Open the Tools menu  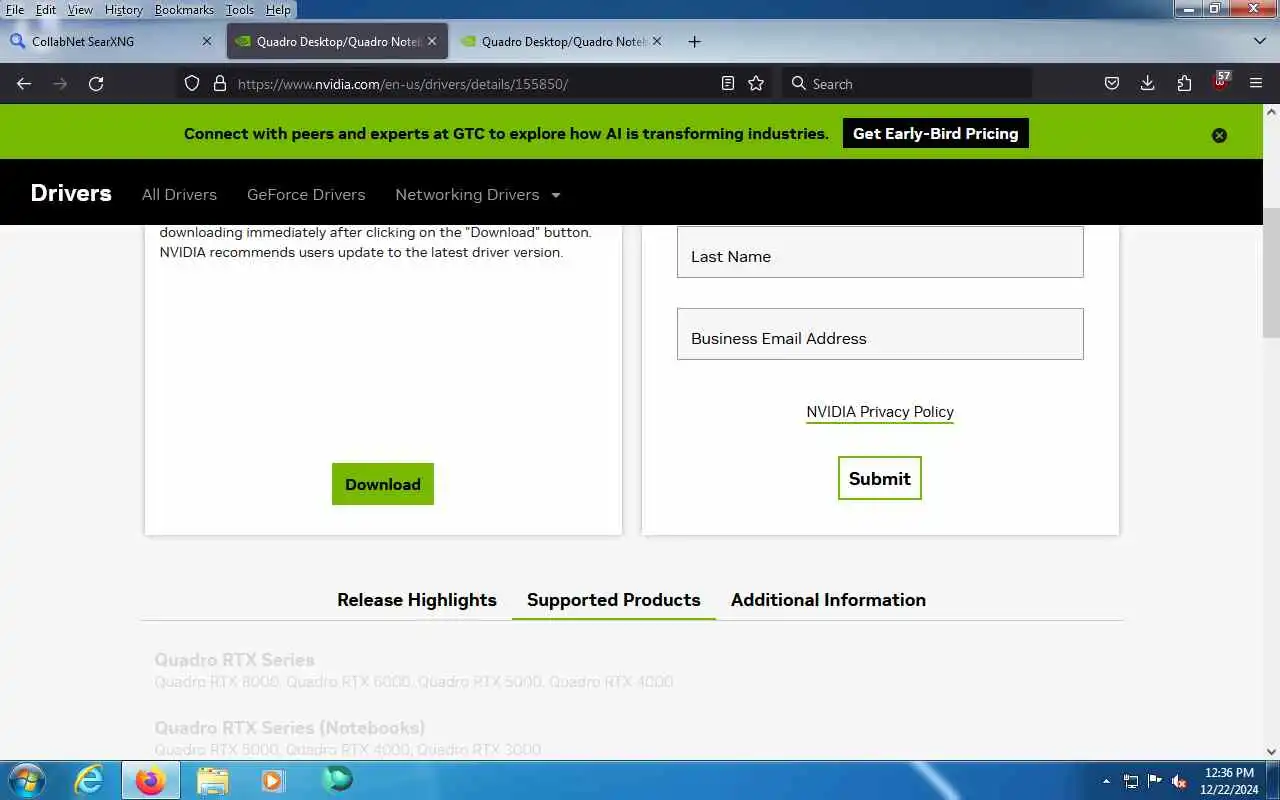click(x=240, y=10)
